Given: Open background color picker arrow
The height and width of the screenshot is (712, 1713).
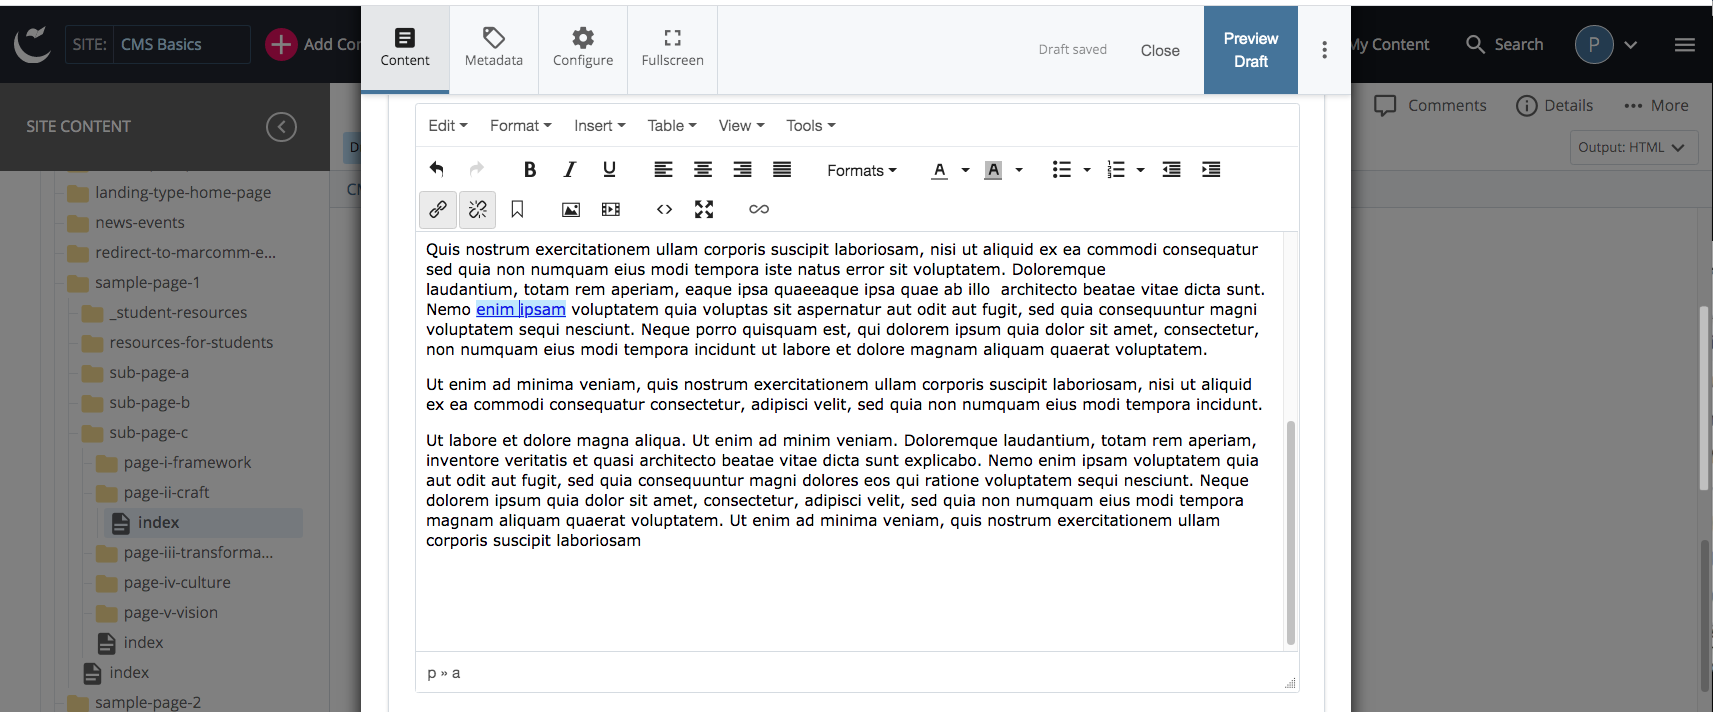Looking at the screenshot, I should pos(1019,170).
